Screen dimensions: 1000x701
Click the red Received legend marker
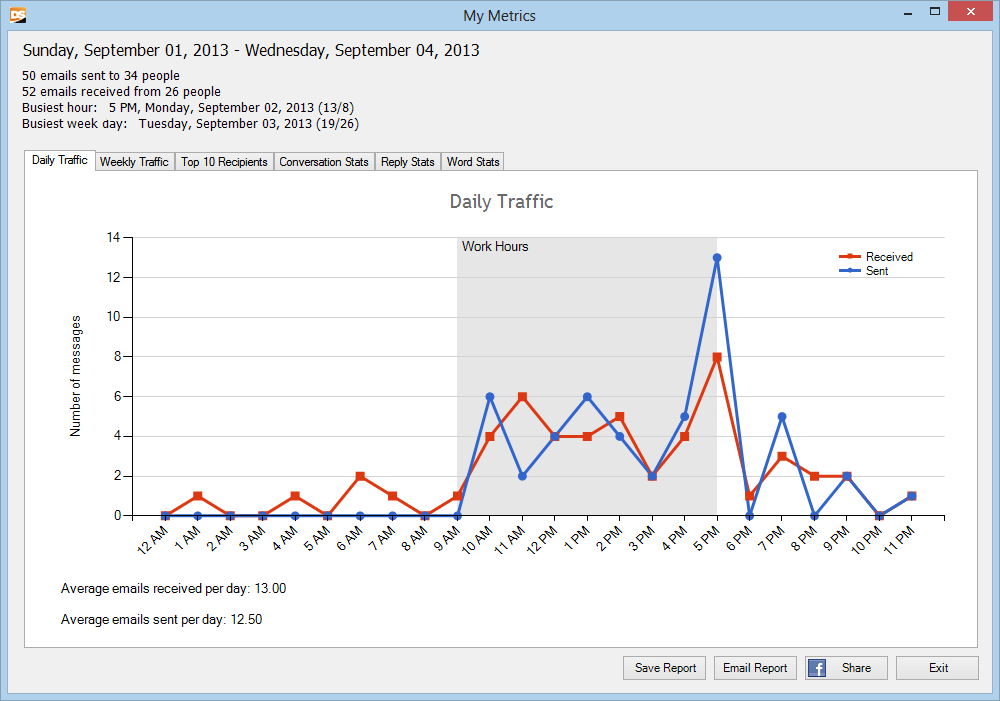[849, 257]
